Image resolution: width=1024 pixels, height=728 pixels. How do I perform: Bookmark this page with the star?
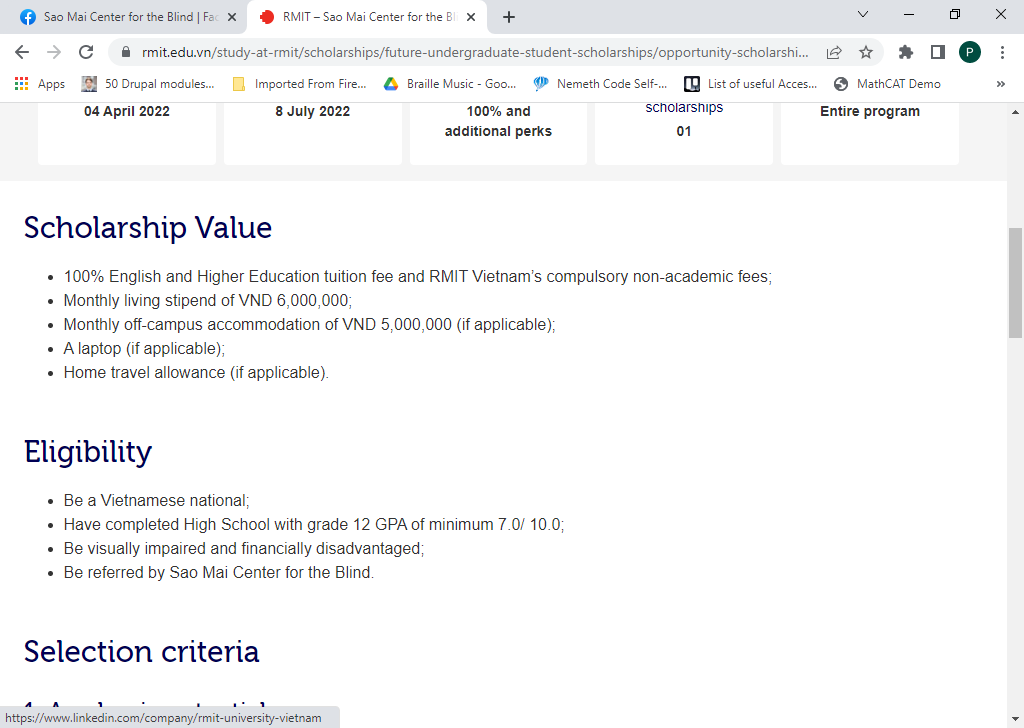[866, 52]
